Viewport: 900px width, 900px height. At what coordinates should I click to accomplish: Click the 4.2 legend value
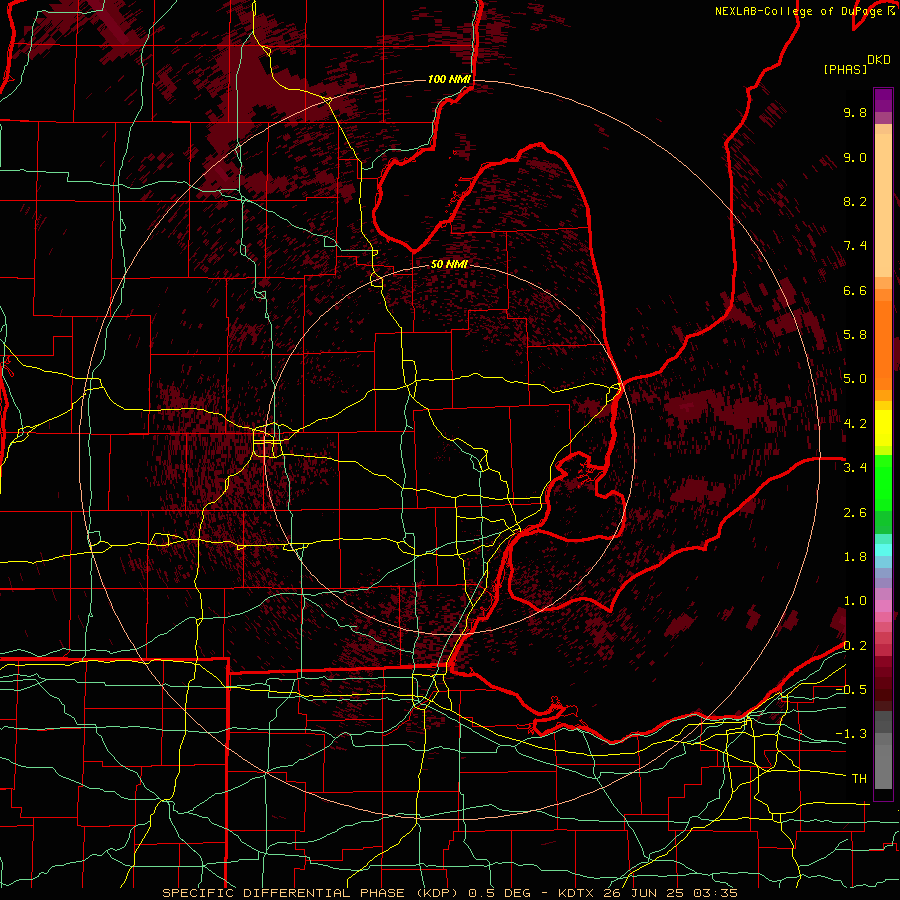pos(855,424)
